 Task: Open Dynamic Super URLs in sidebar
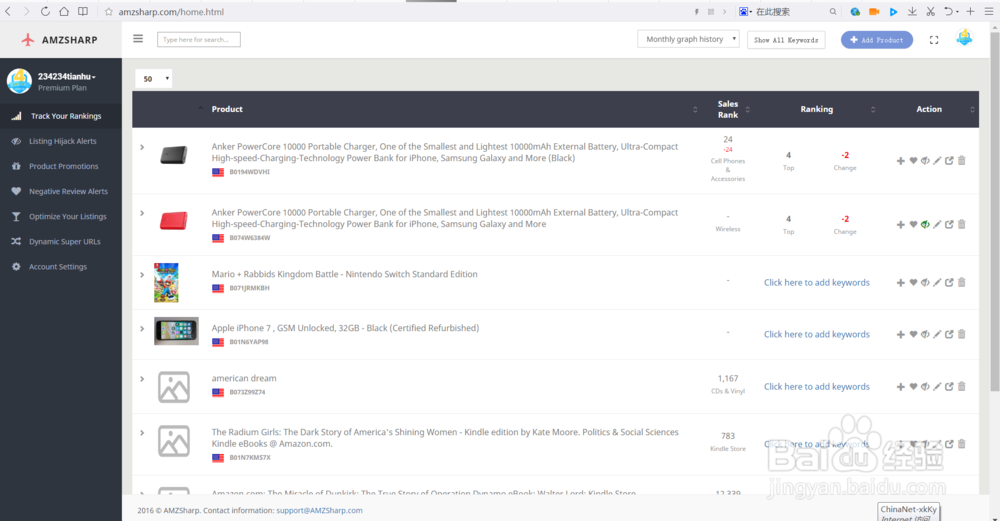click(61, 242)
